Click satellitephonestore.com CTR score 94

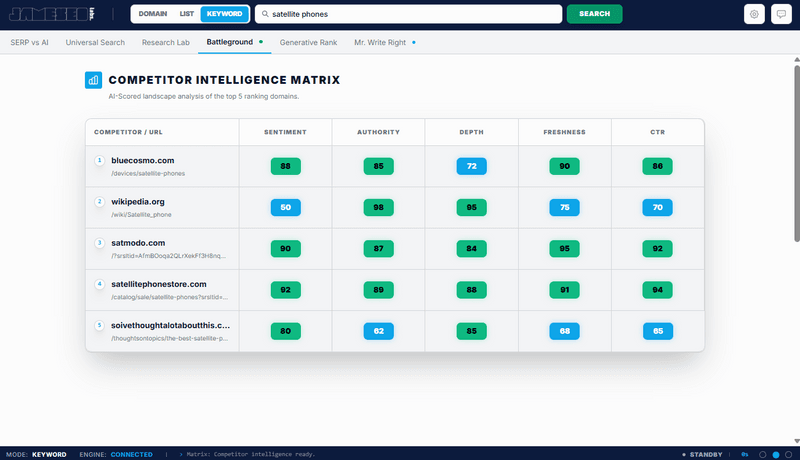pyautogui.click(x=658, y=290)
